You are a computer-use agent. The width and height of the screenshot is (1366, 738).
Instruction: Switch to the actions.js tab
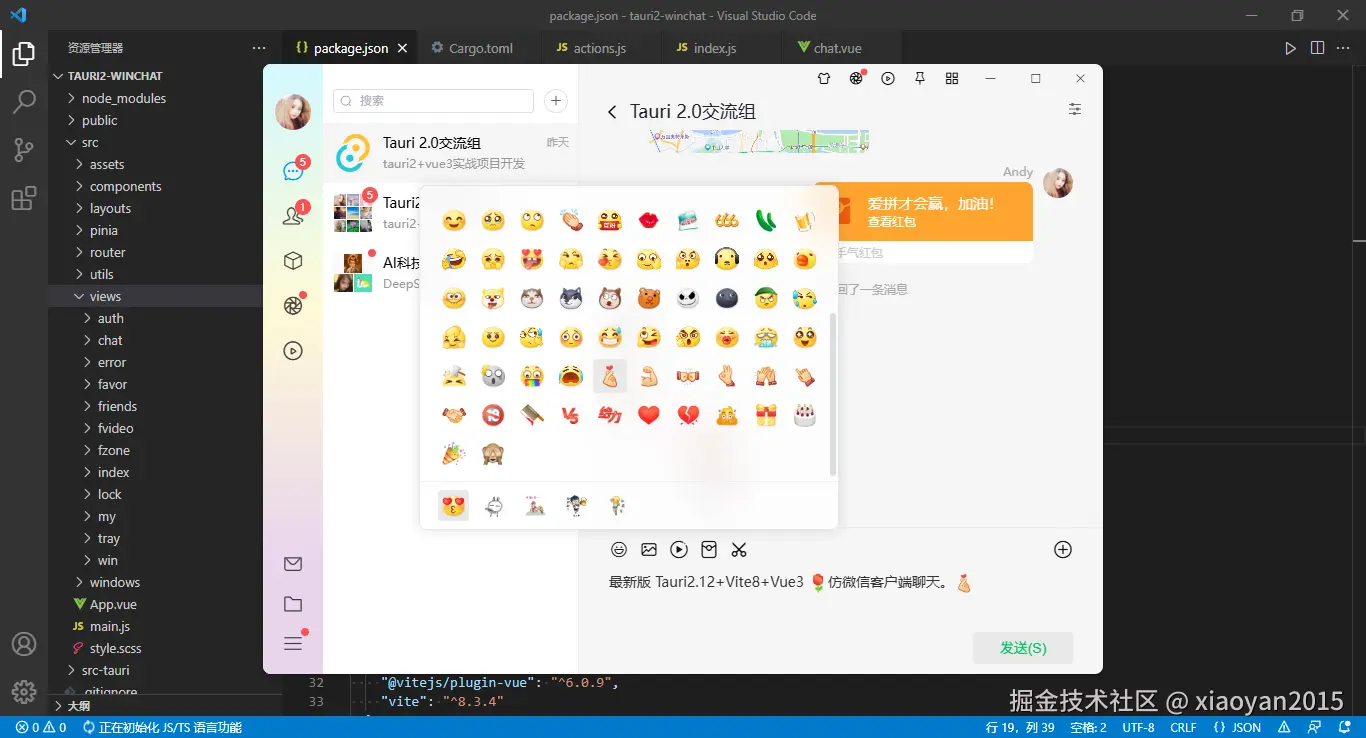[600, 48]
